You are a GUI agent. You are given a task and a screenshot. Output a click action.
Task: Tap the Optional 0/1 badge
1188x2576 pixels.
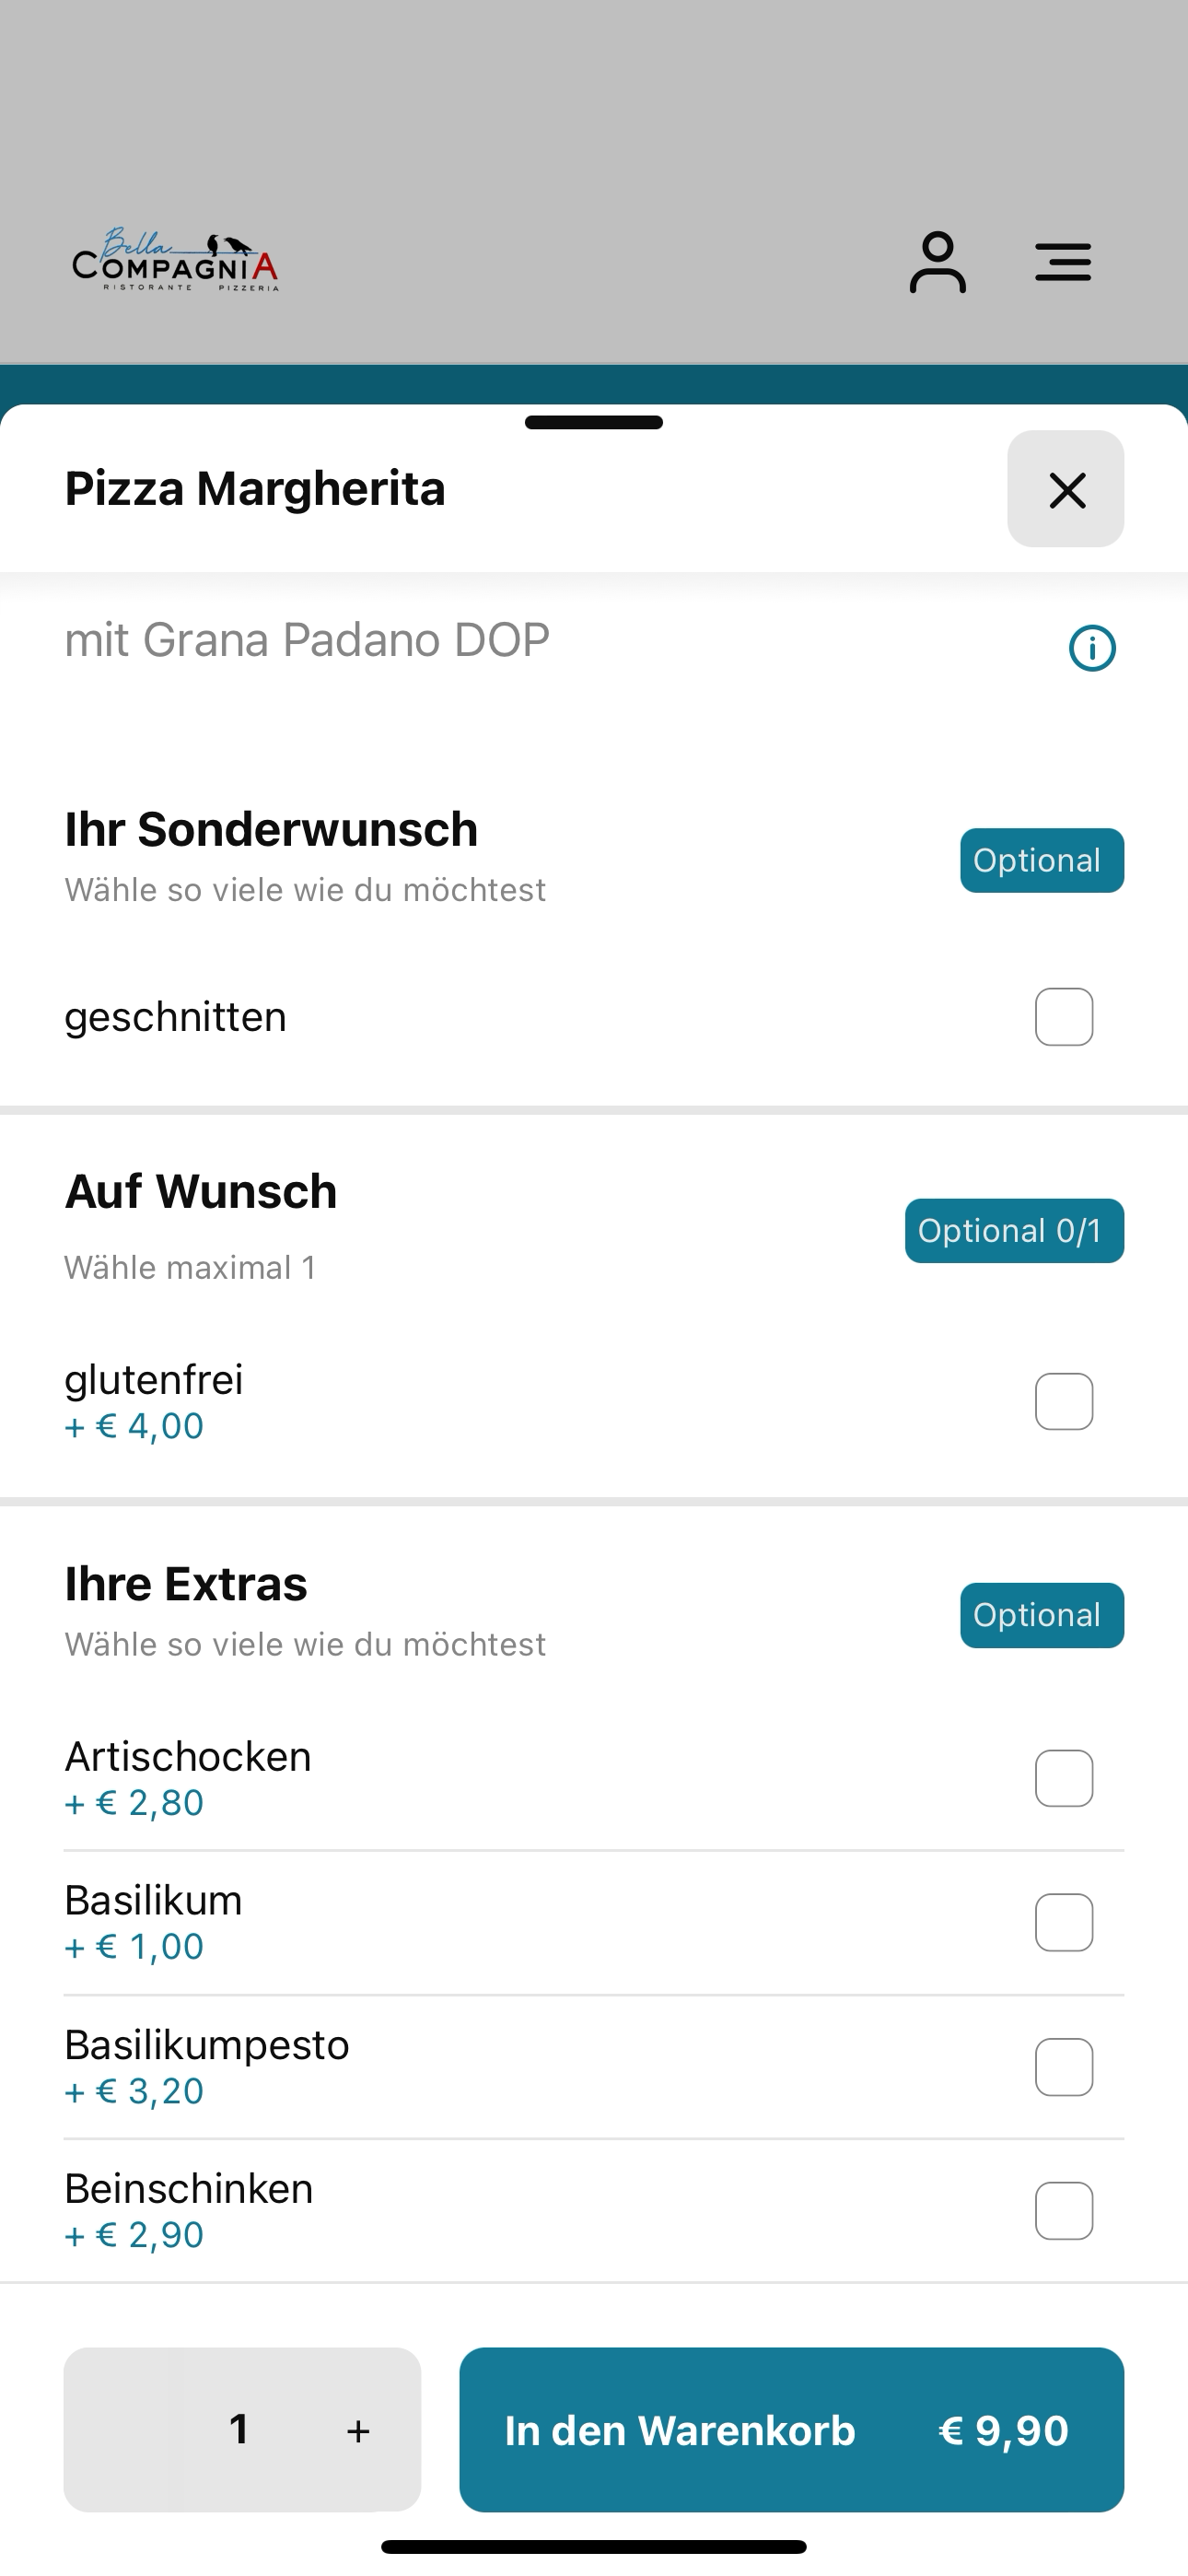1014,1231
